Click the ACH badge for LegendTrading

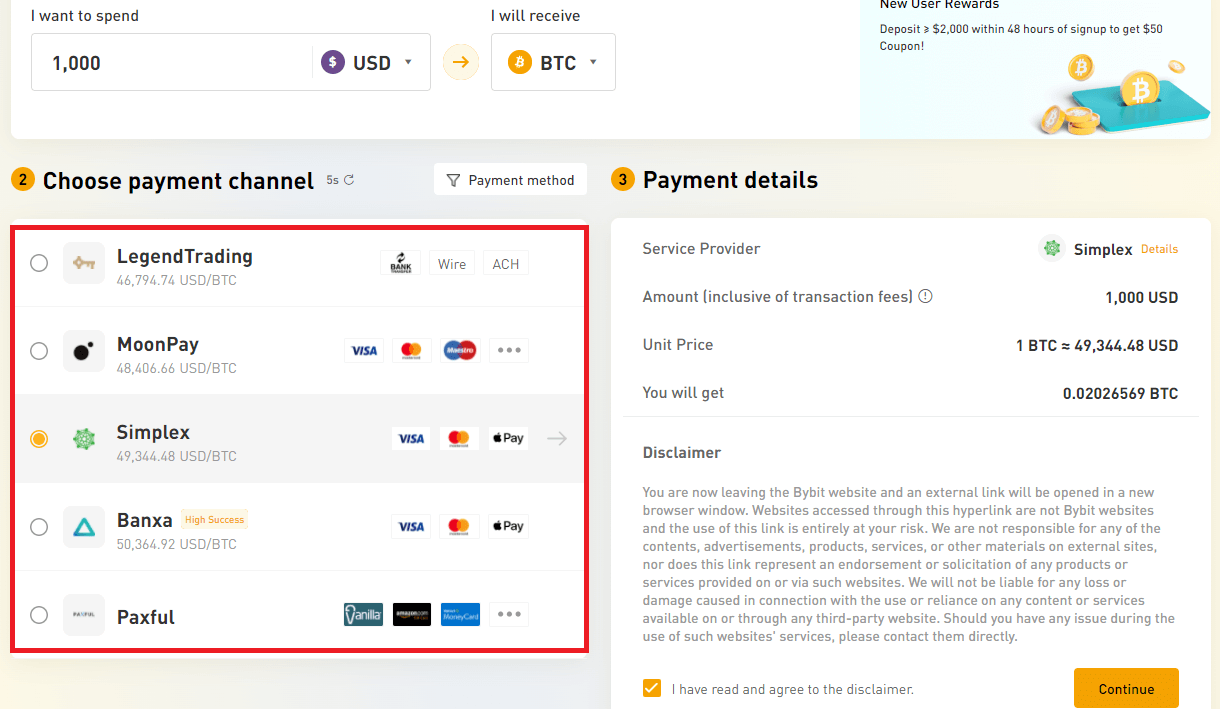tap(505, 262)
